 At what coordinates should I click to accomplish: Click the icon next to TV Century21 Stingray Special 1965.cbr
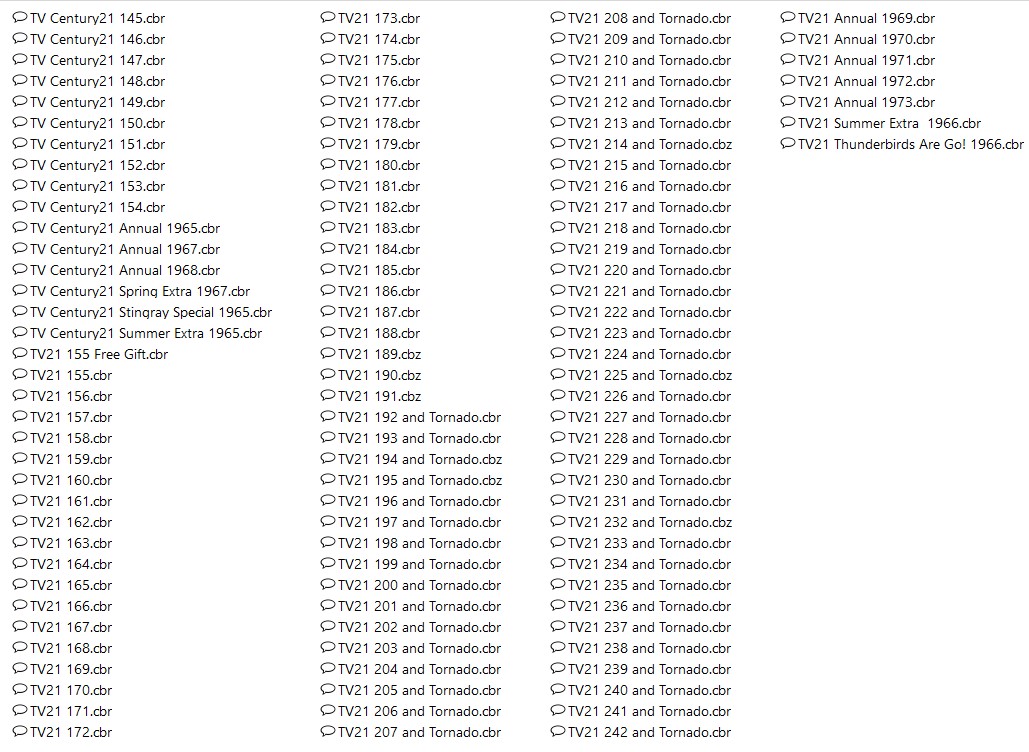20,312
